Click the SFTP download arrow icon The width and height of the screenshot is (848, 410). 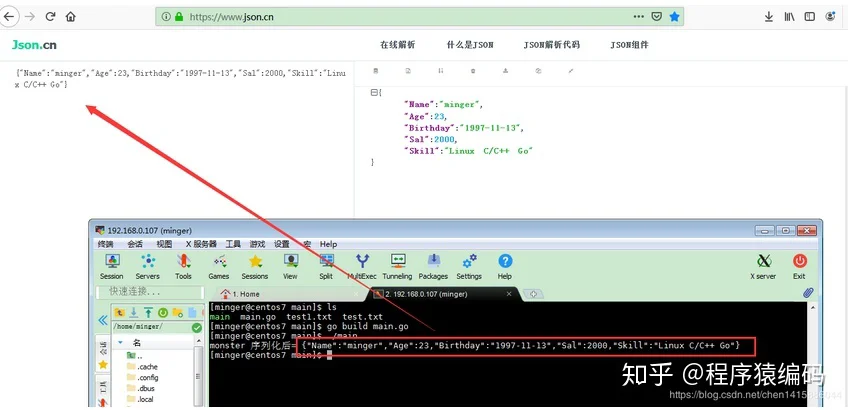(x=134, y=313)
